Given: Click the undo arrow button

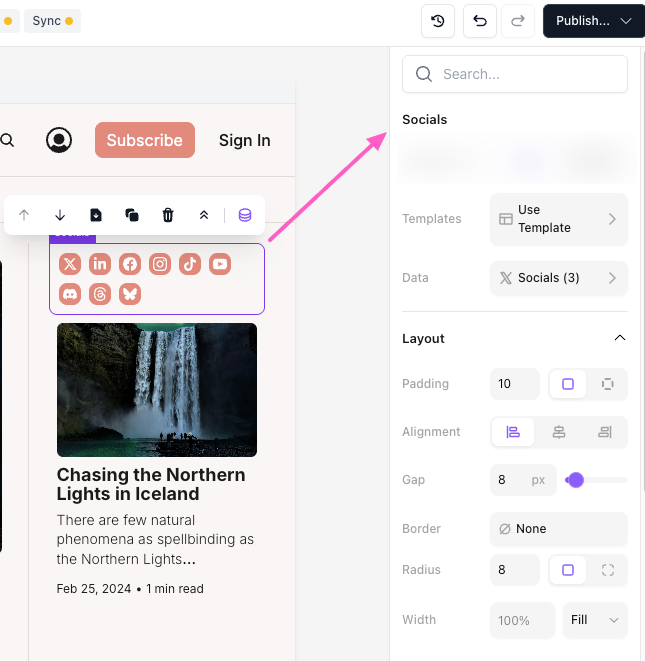Looking at the screenshot, I should coord(480,21).
